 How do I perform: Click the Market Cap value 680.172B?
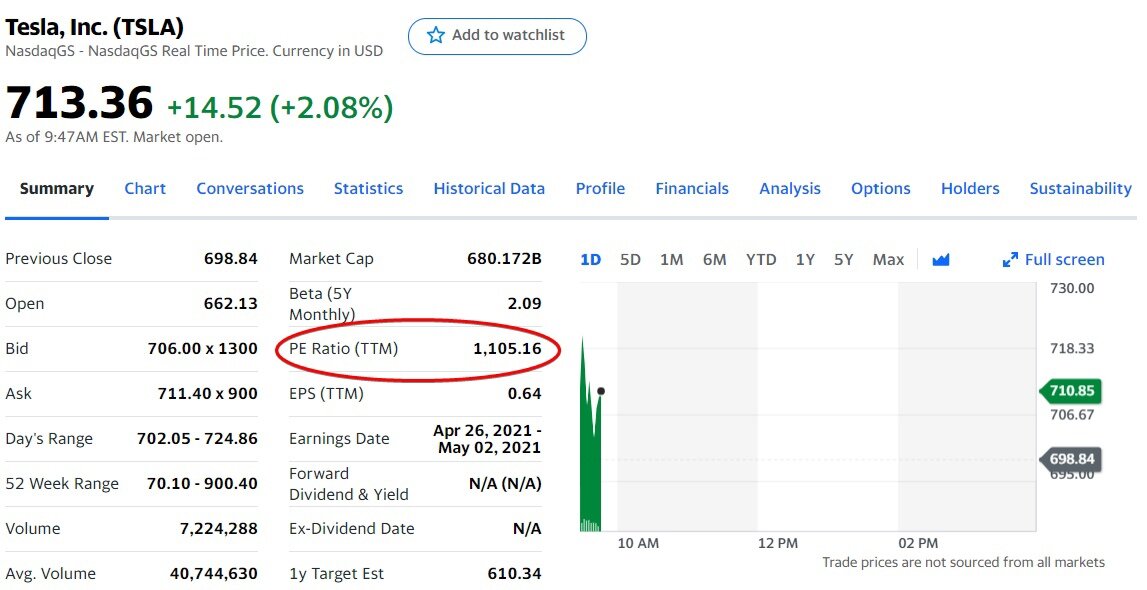tap(504, 259)
